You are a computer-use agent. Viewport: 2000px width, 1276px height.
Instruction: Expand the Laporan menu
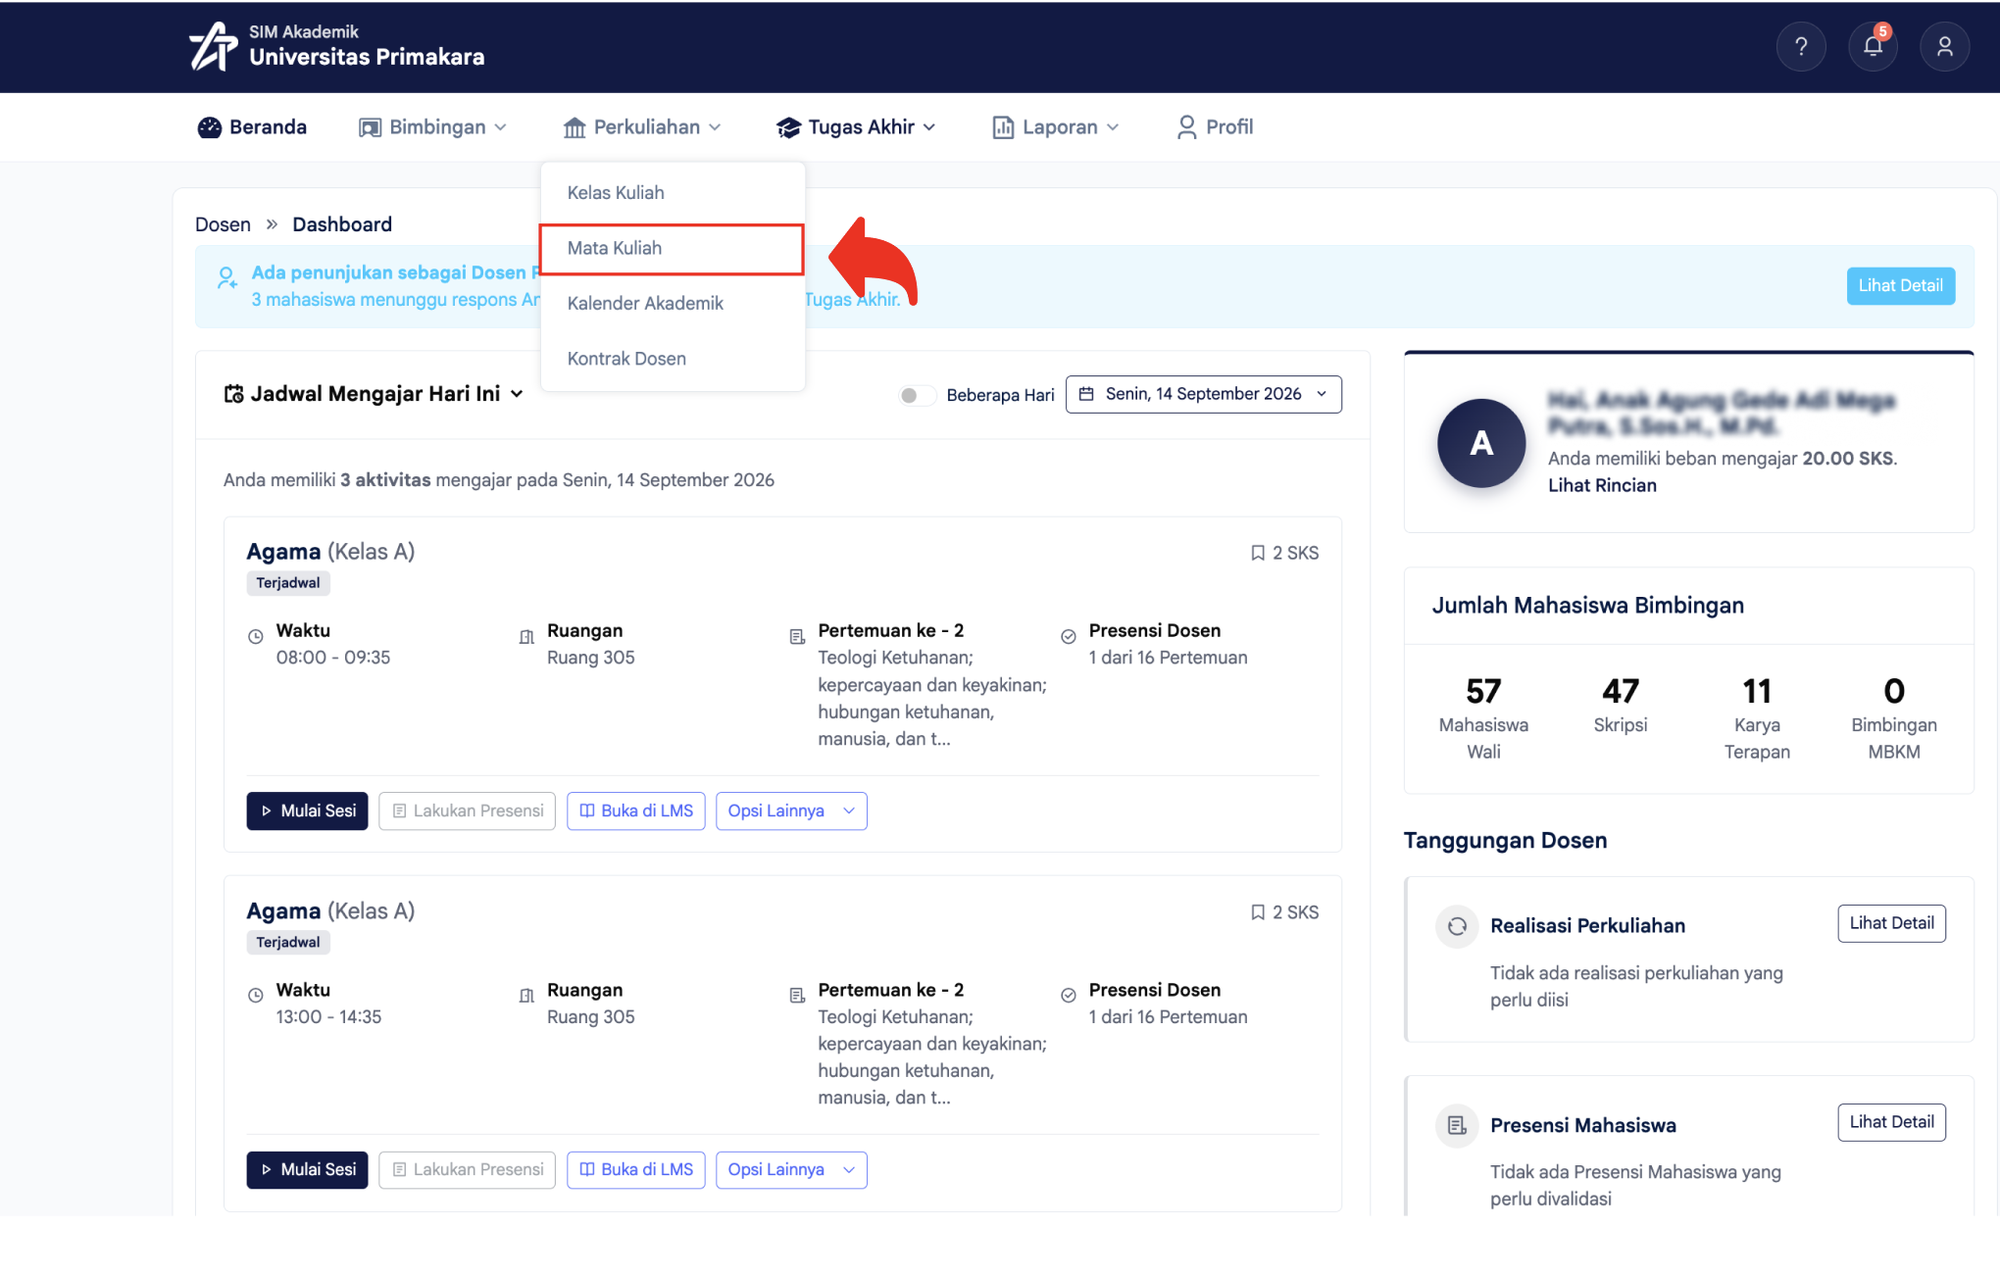click(1055, 127)
